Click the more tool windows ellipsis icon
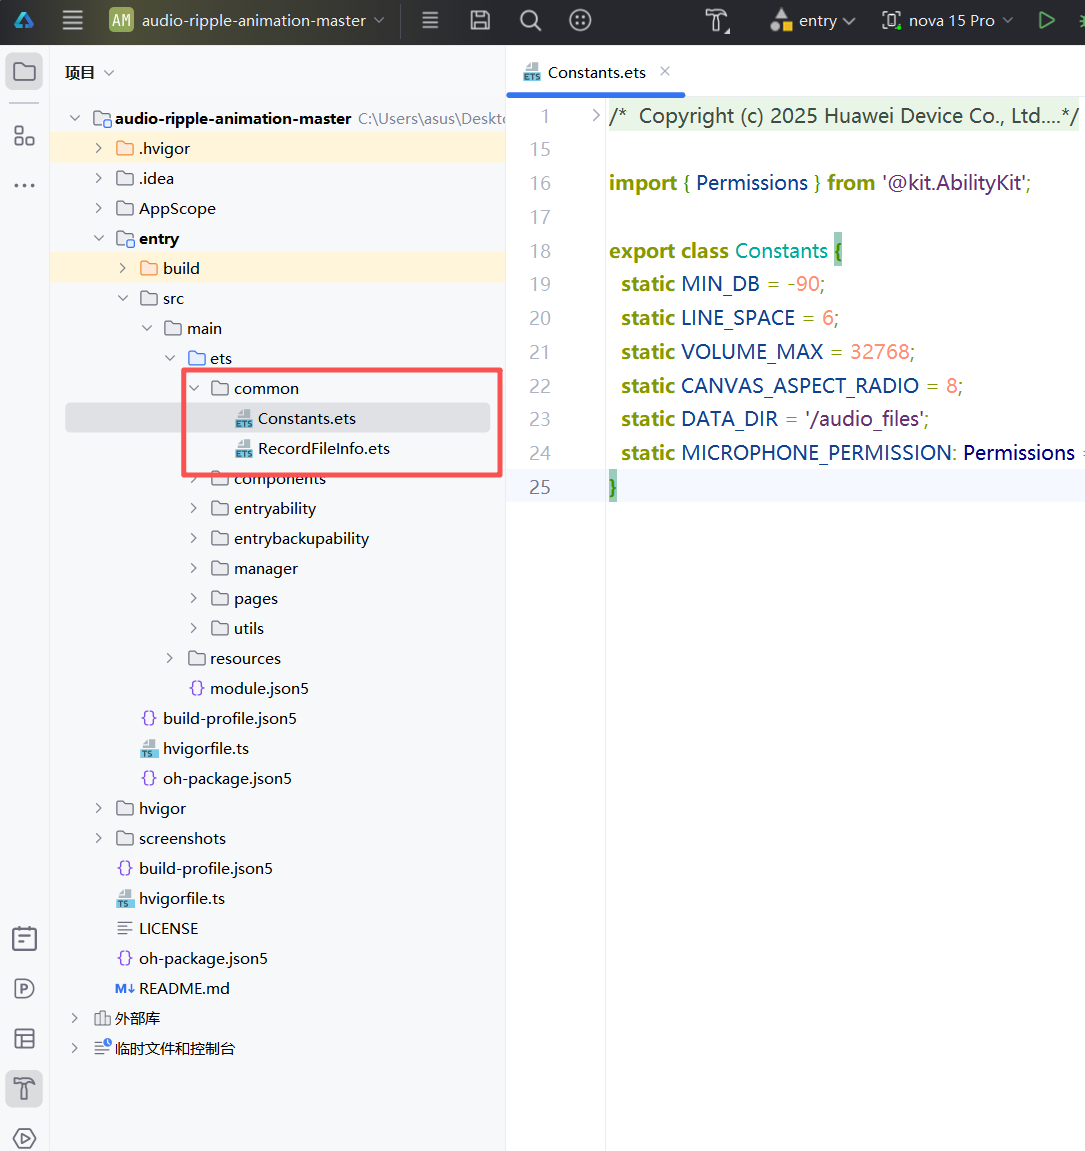The image size is (1085, 1151). (24, 186)
